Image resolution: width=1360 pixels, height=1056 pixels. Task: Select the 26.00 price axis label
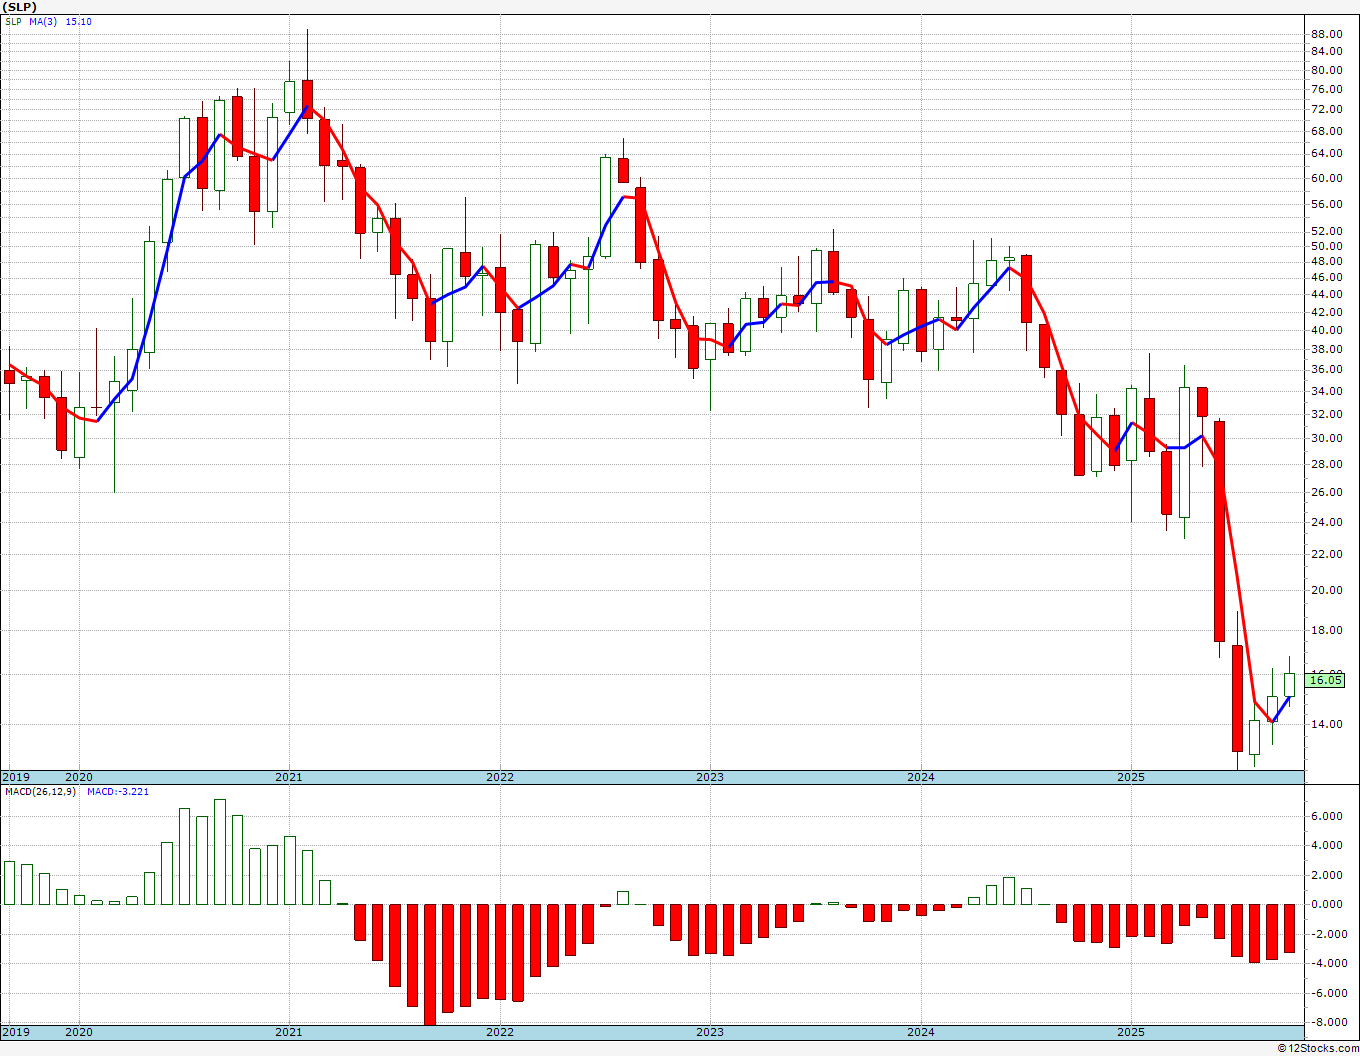click(x=1326, y=492)
